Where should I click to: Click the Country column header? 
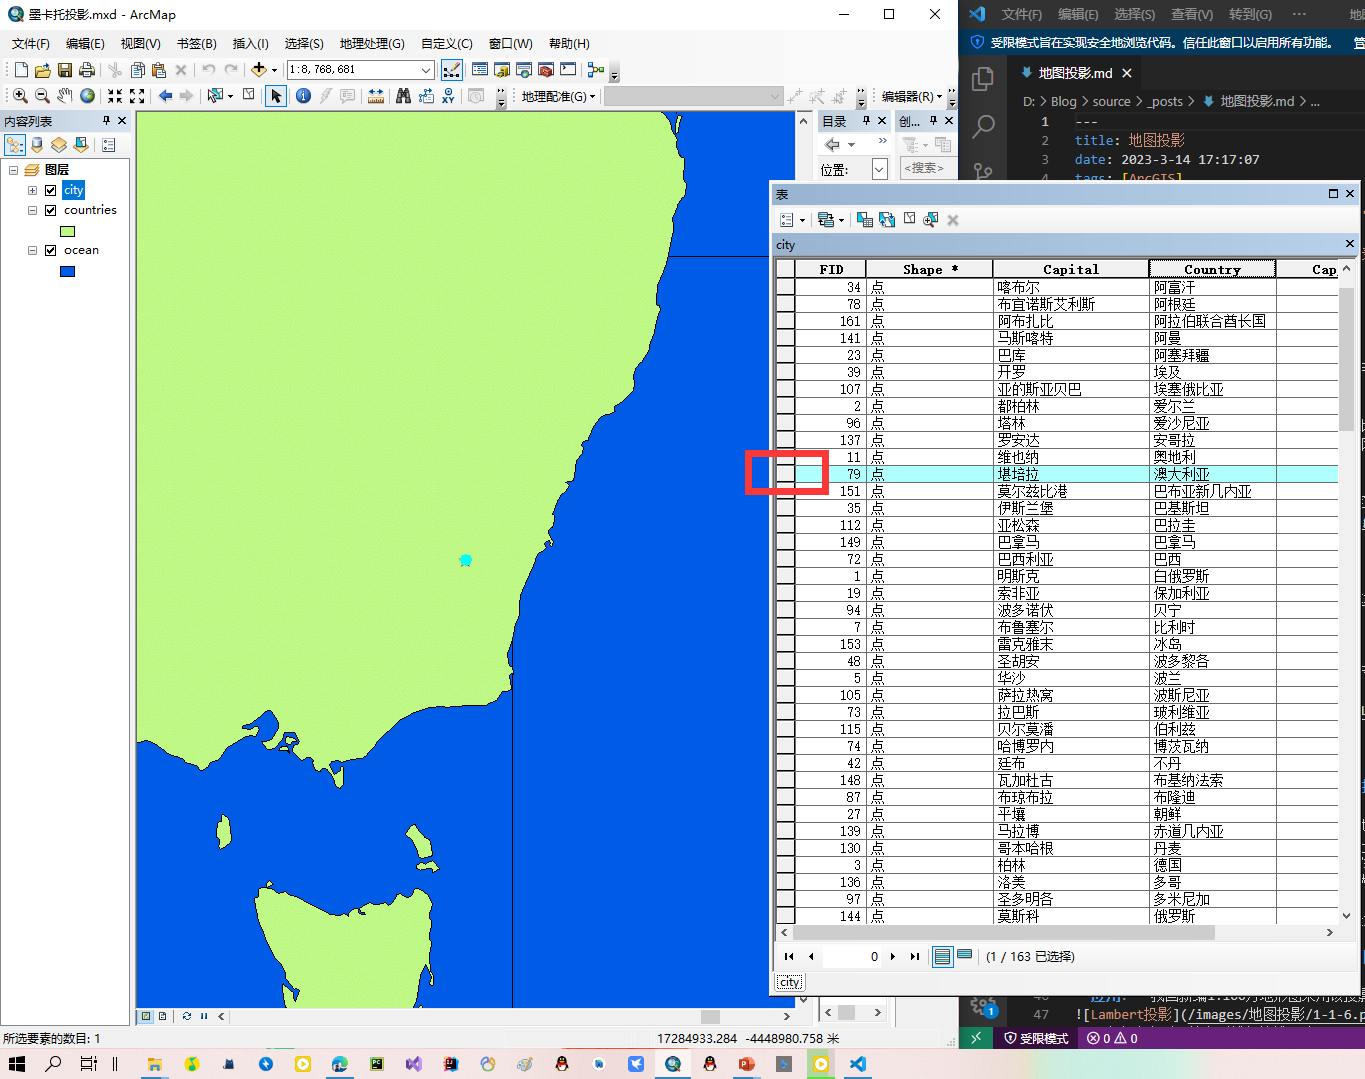(1212, 269)
